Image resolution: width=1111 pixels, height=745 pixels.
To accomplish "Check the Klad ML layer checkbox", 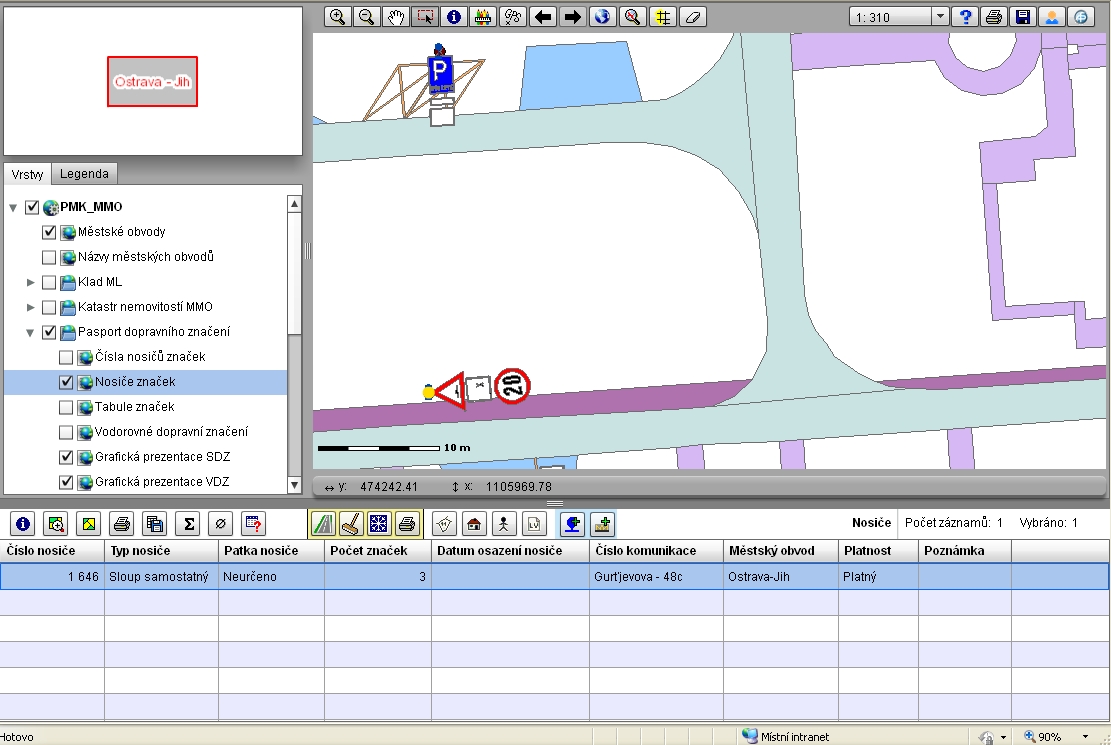I will 49,282.
